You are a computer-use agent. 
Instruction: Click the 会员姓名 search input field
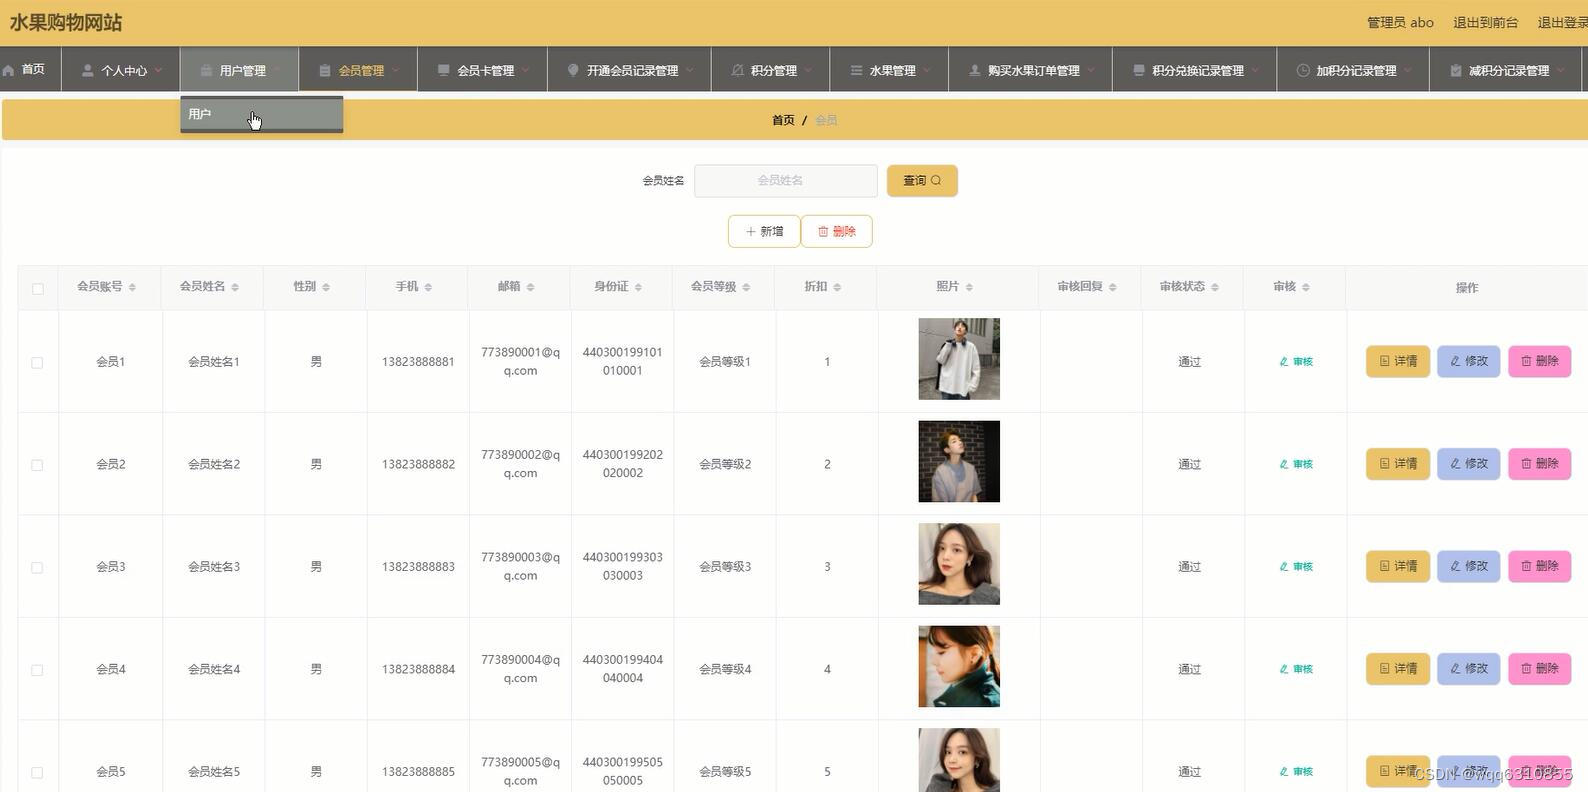786,181
